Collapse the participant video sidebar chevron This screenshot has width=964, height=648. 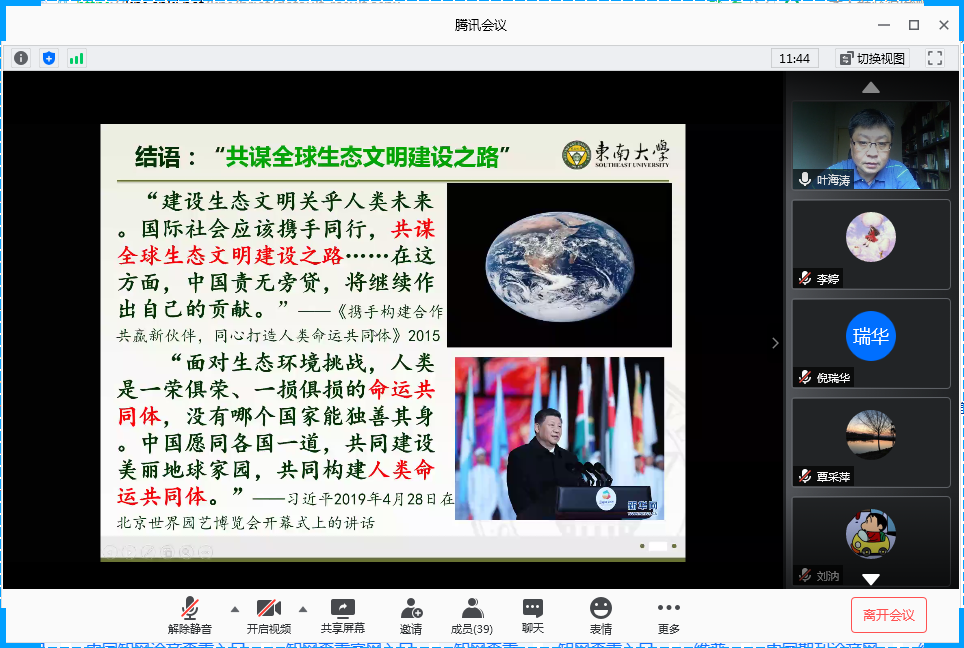point(775,343)
